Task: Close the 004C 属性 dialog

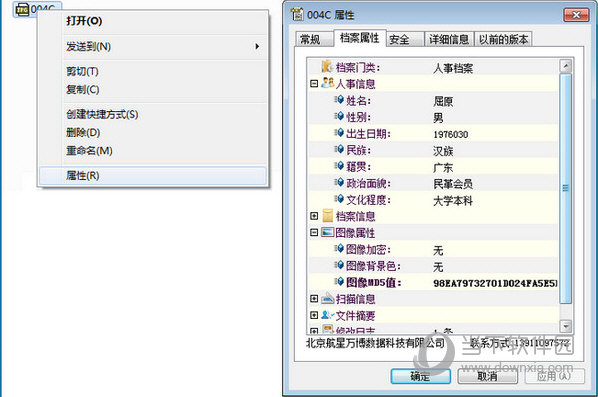Action: pos(576,15)
